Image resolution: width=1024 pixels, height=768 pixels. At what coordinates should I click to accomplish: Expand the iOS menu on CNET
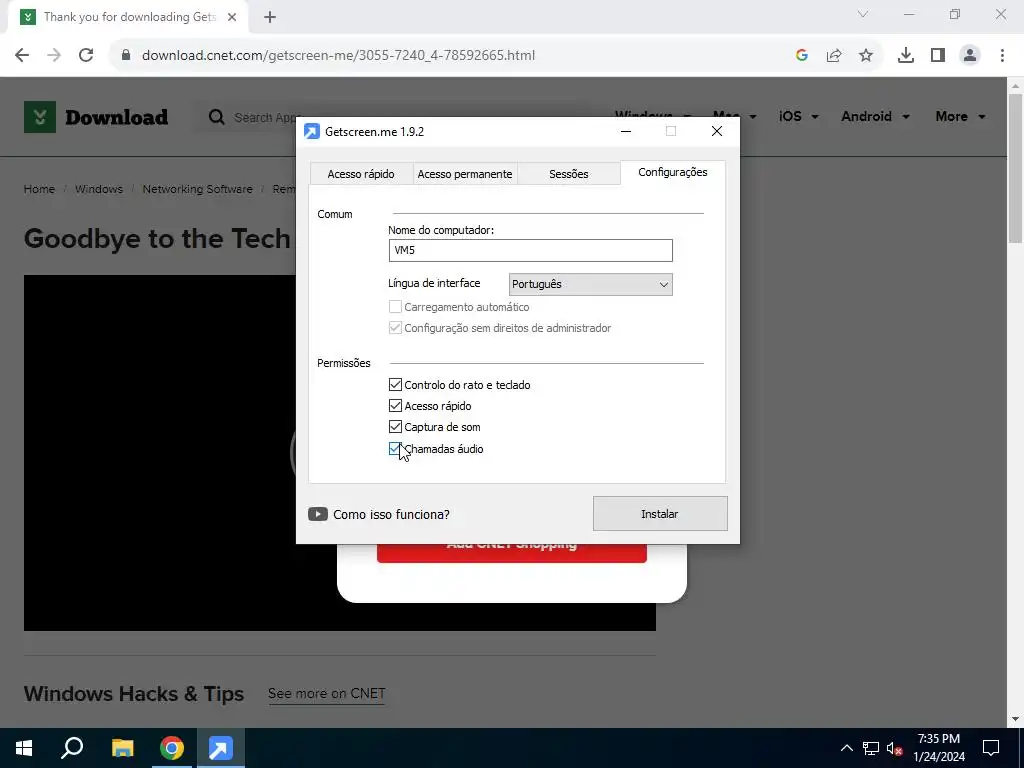coord(798,116)
